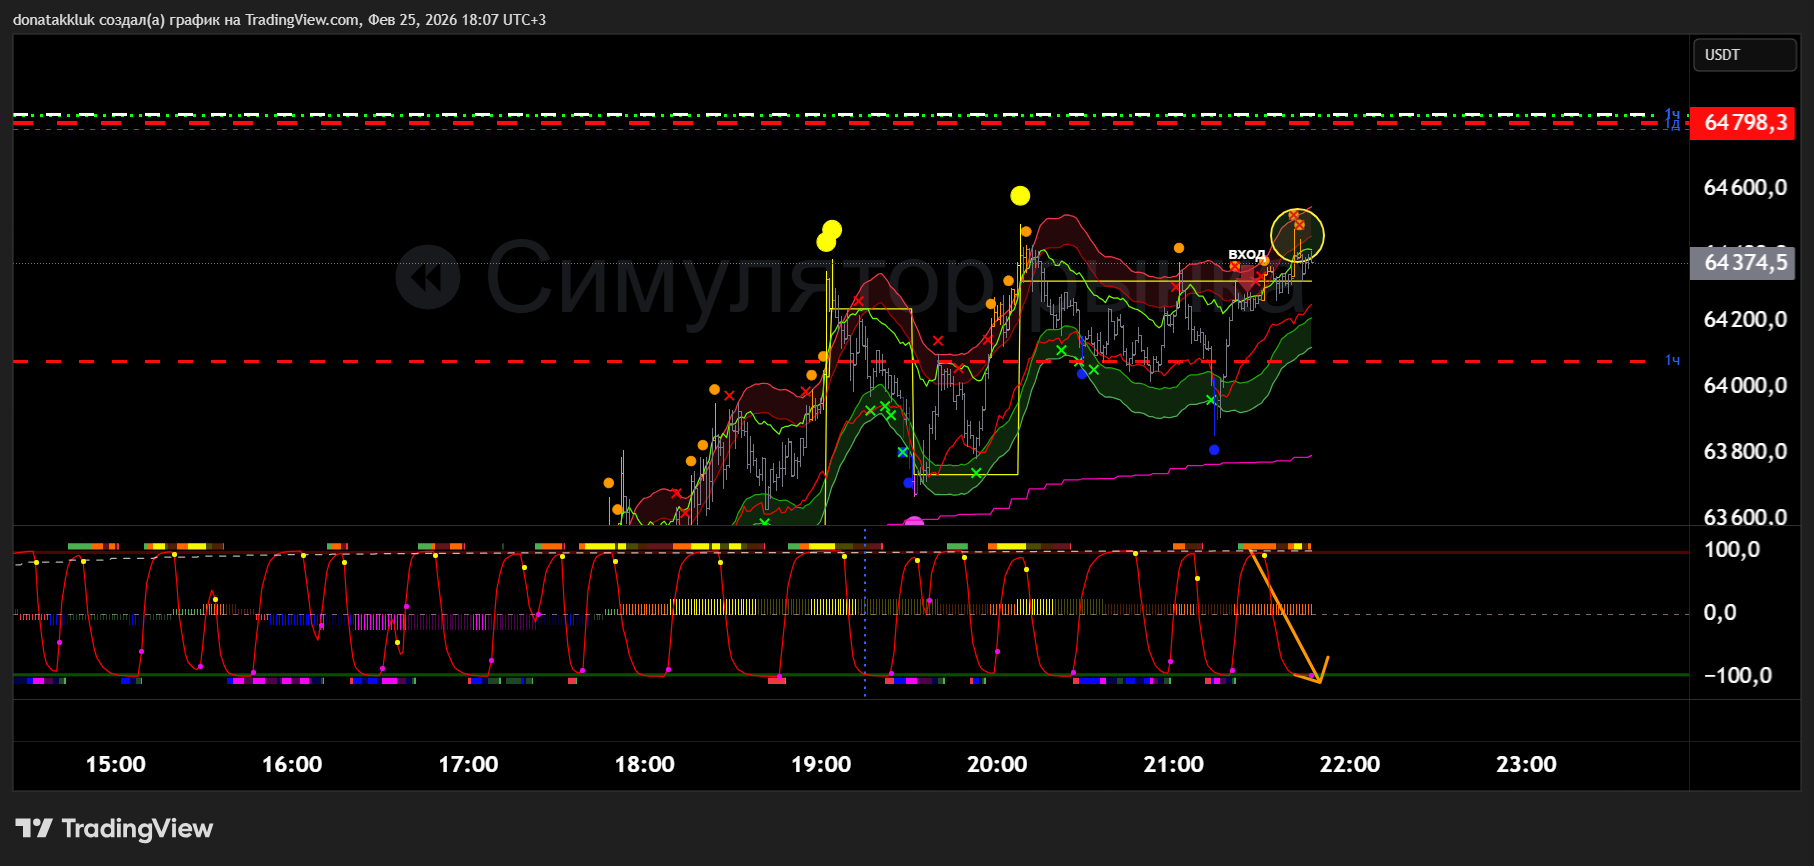Click the 100,0 value on the oscillator scale
The image size is (1814, 866).
point(1732,550)
